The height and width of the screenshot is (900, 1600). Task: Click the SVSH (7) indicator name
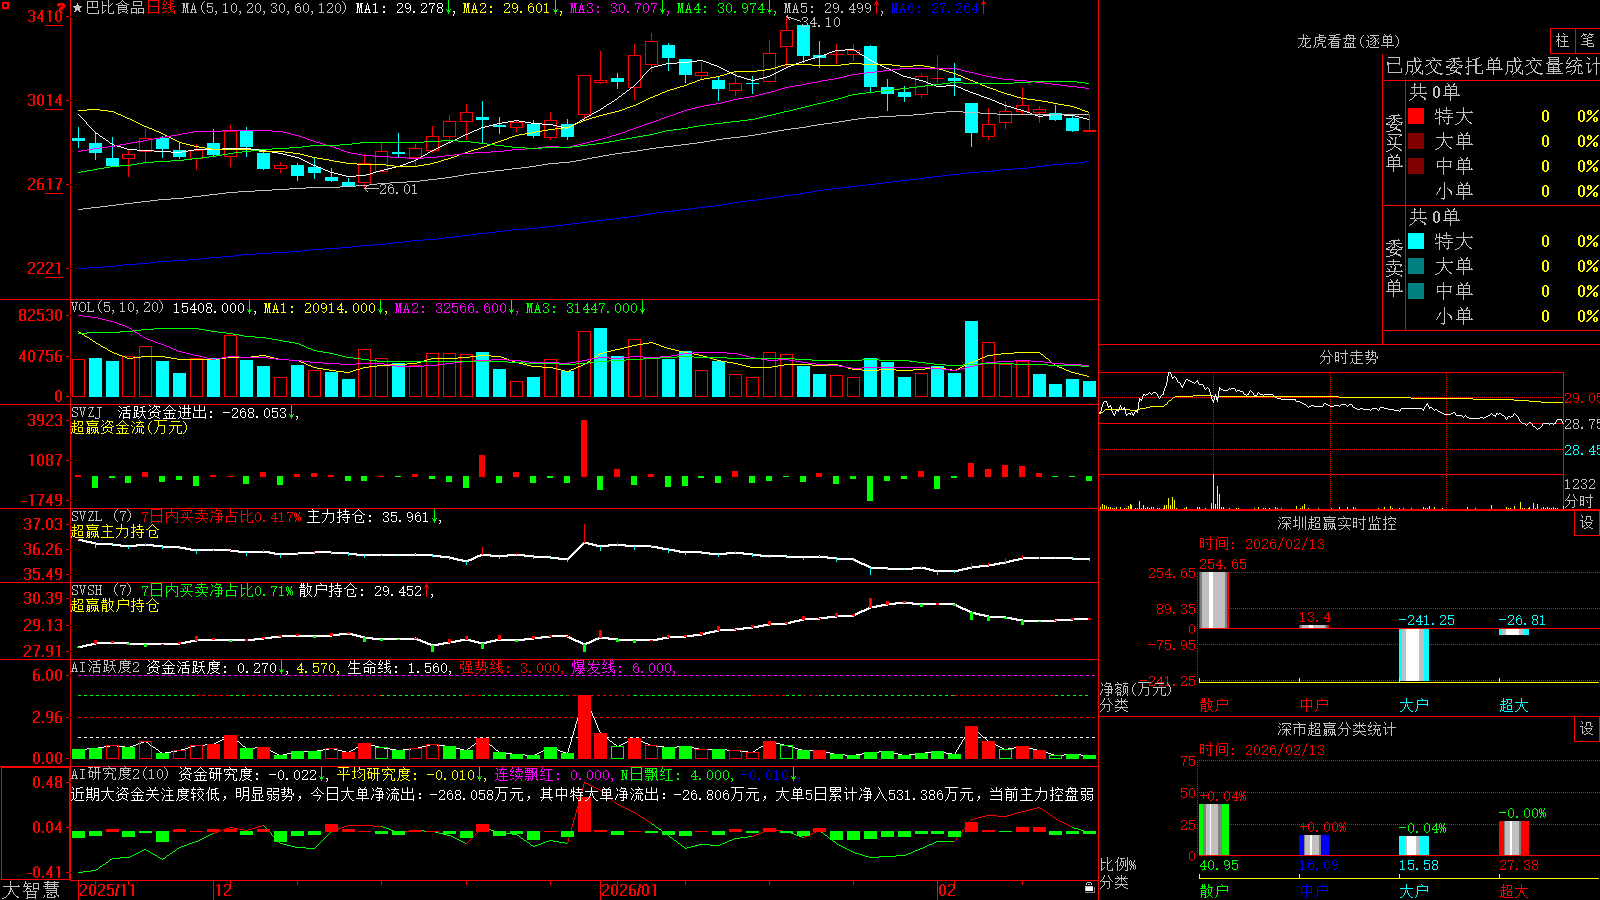click(101, 591)
